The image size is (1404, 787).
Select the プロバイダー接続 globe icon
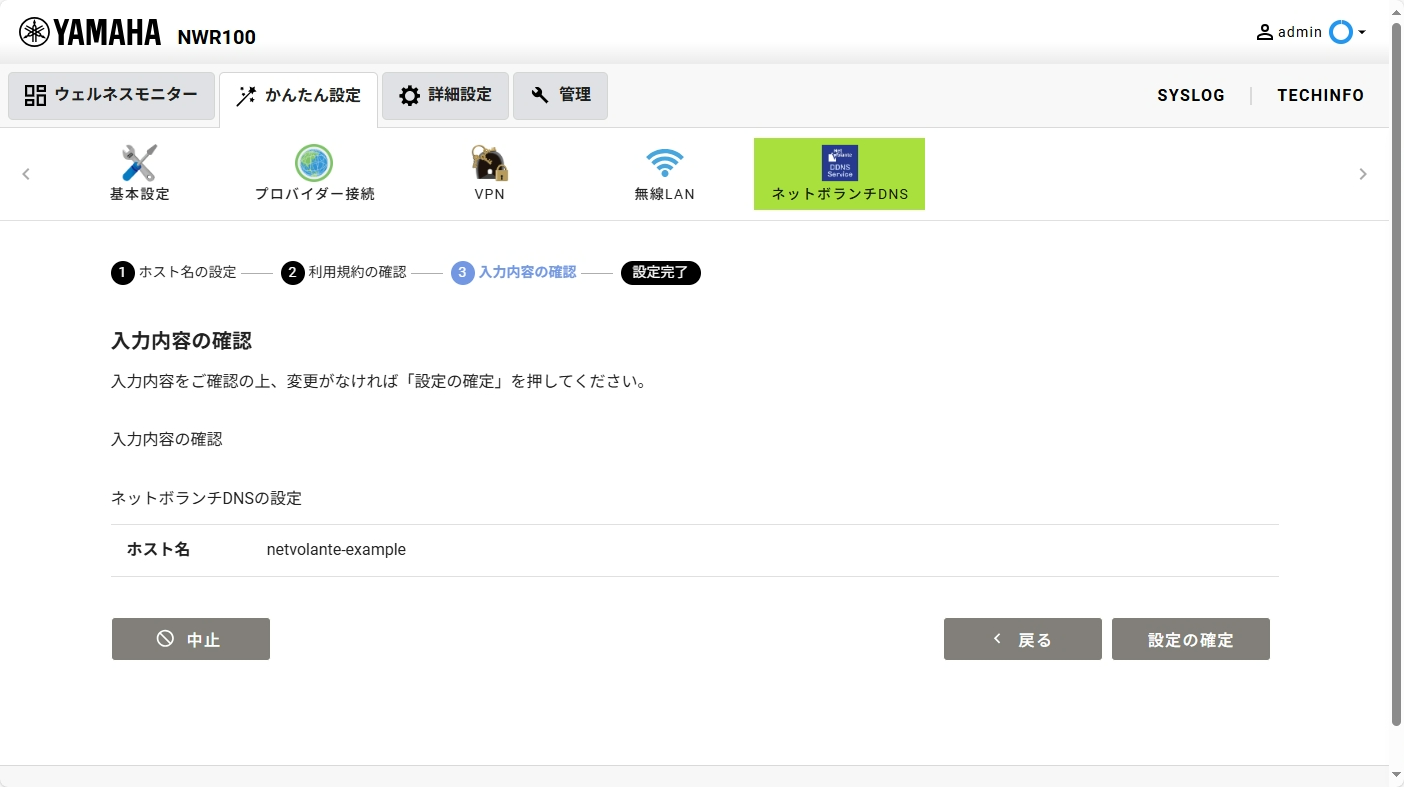click(x=314, y=163)
